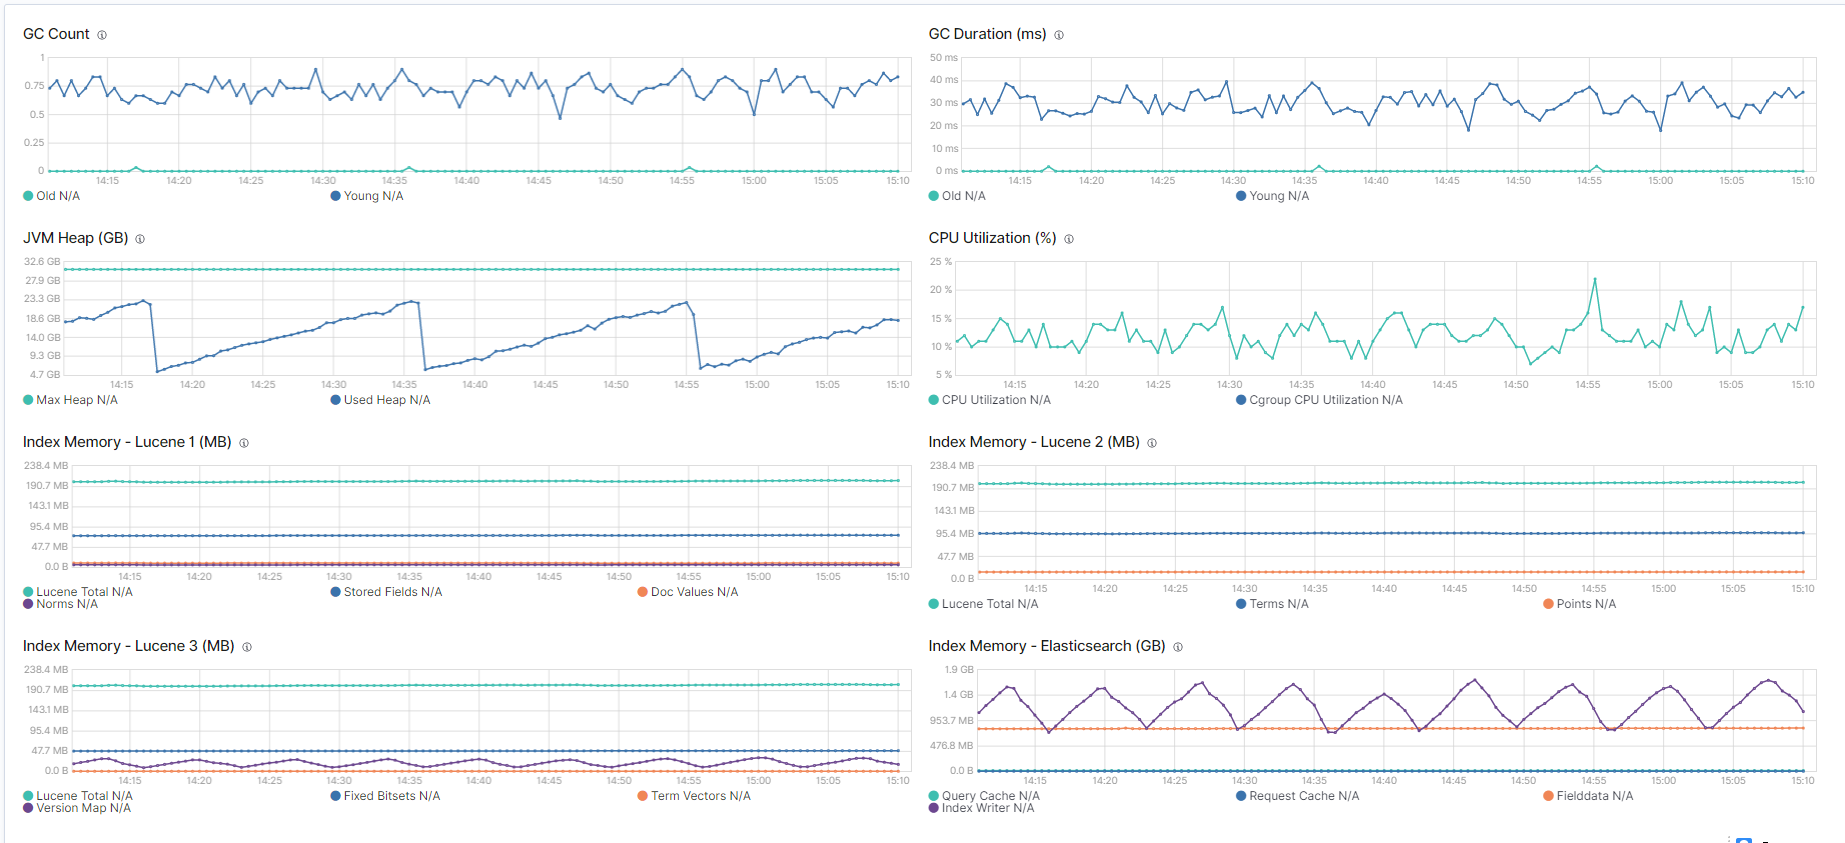The image size is (1845, 843).
Task: Toggle Old series in GC Duration legend
Action: [x=957, y=196]
